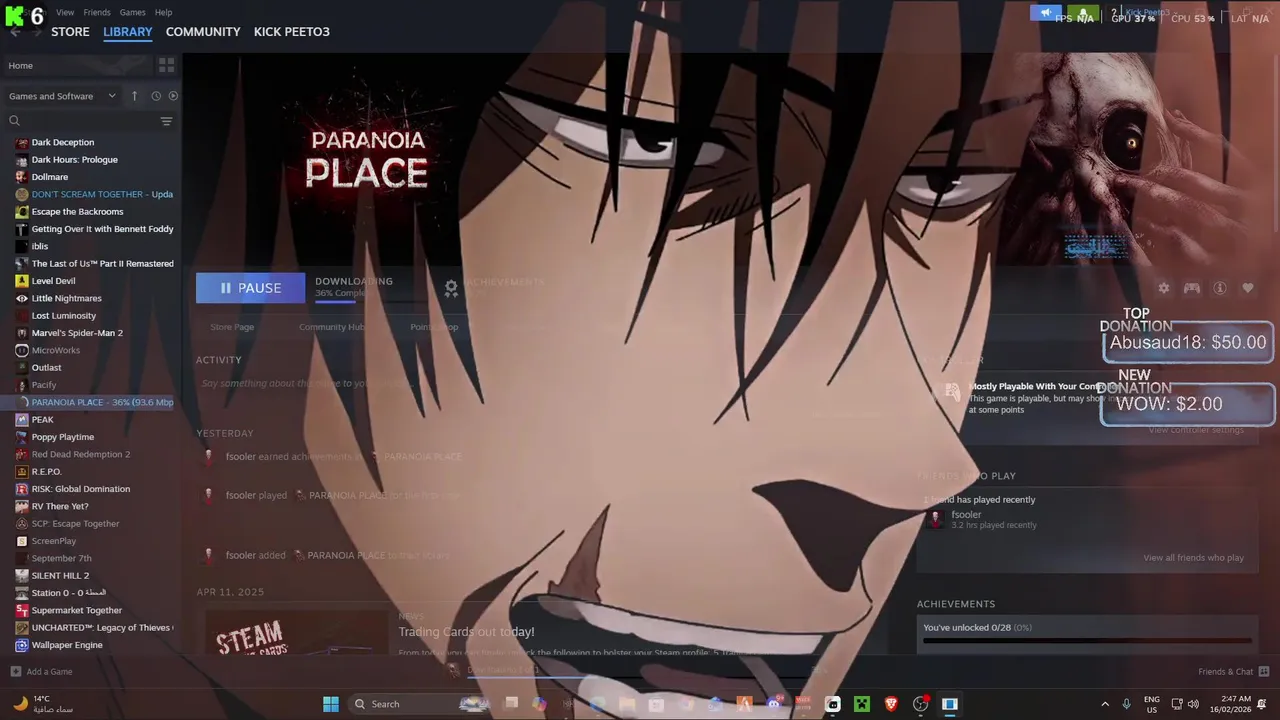The width and height of the screenshot is (1280, 720).
Task: Toggle the ready-to-play filter icon
Action: pos(173,96)
